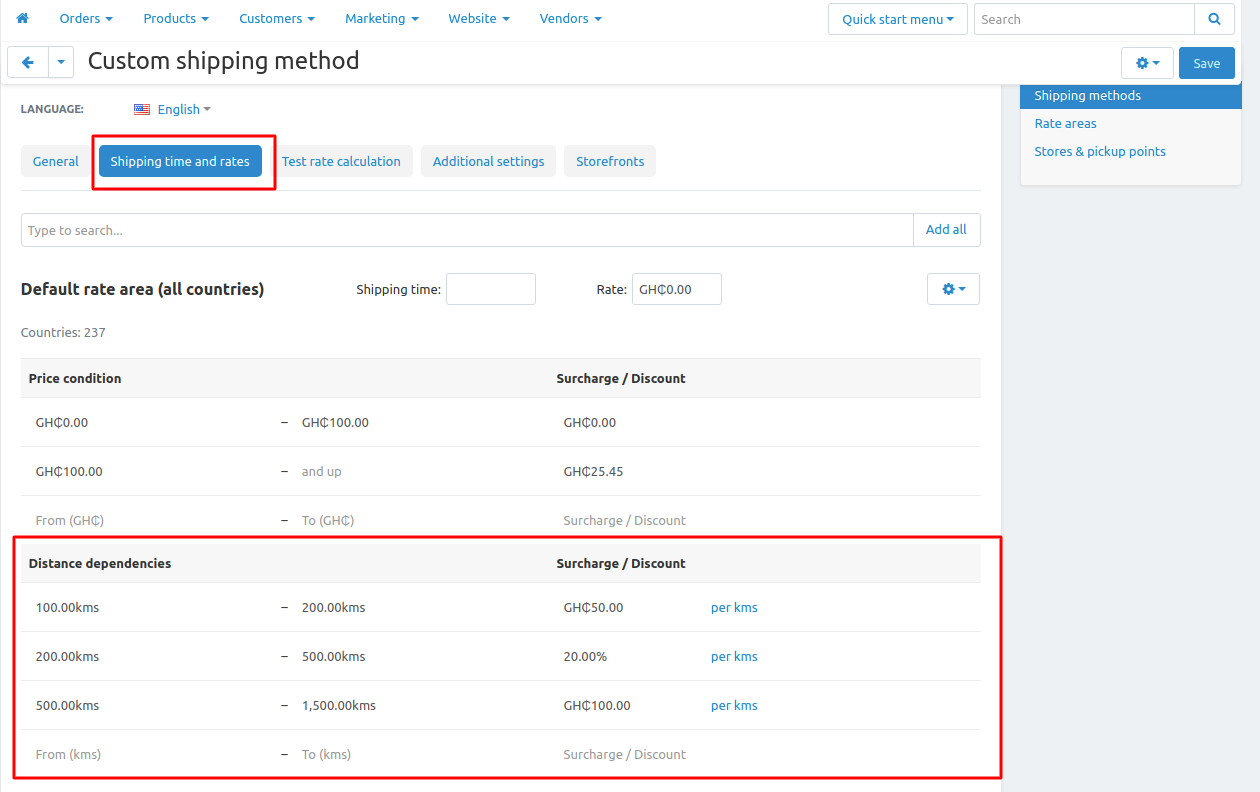Open the rate area gear options menu

click(953, 289)
